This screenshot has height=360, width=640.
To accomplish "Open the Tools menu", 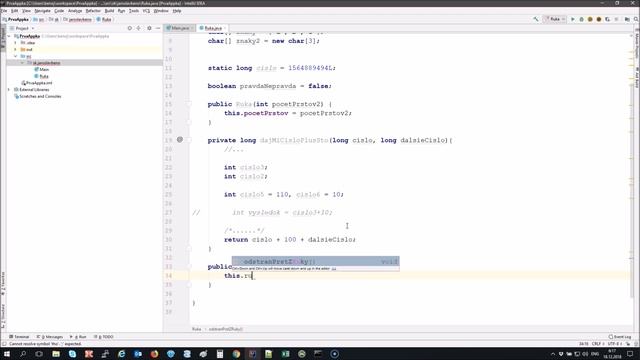I will 134,11.
